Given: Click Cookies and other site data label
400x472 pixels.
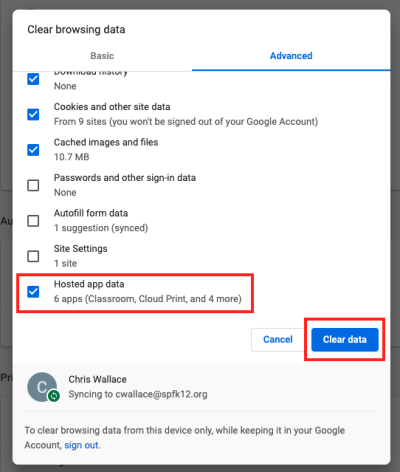Looking at the screenshot, I should click(x=112, y=107).
